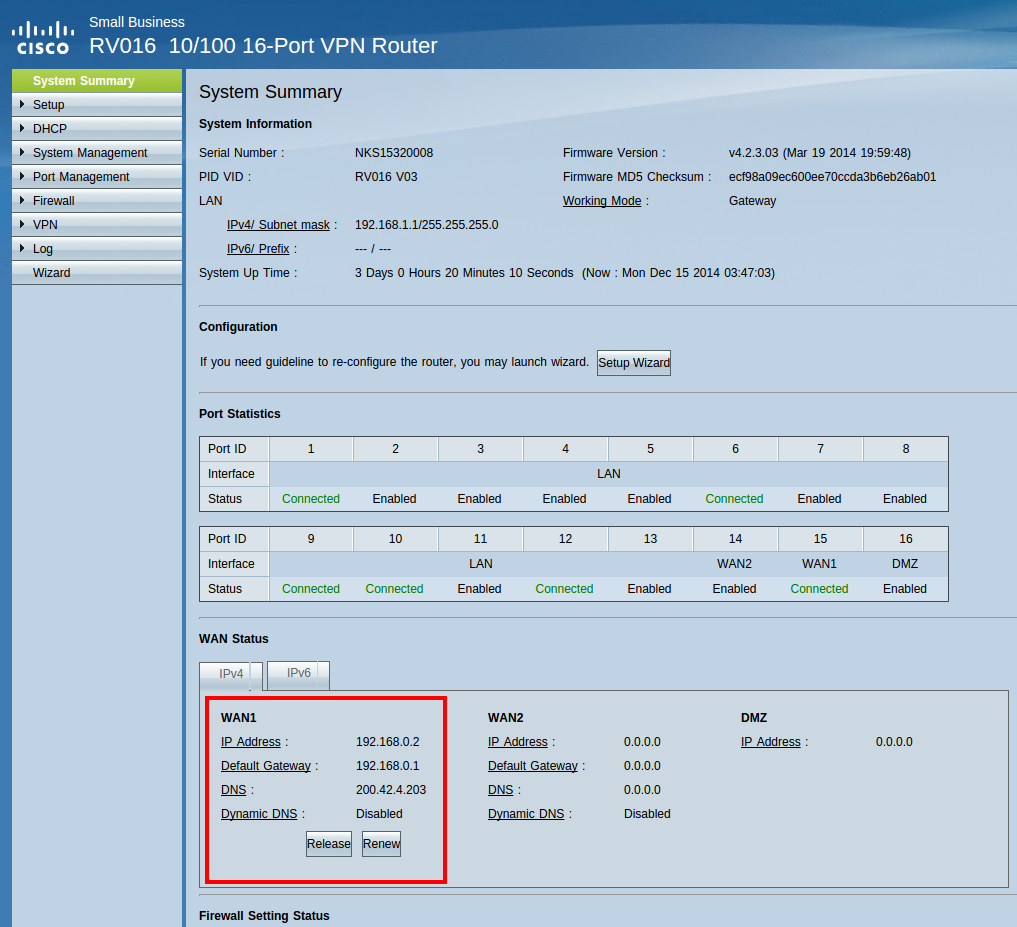This screenshot has width=1017, height=927.
Task: Click the Firewall Setting Status heading
Action: pyautogui.click(x=264, y=915)
